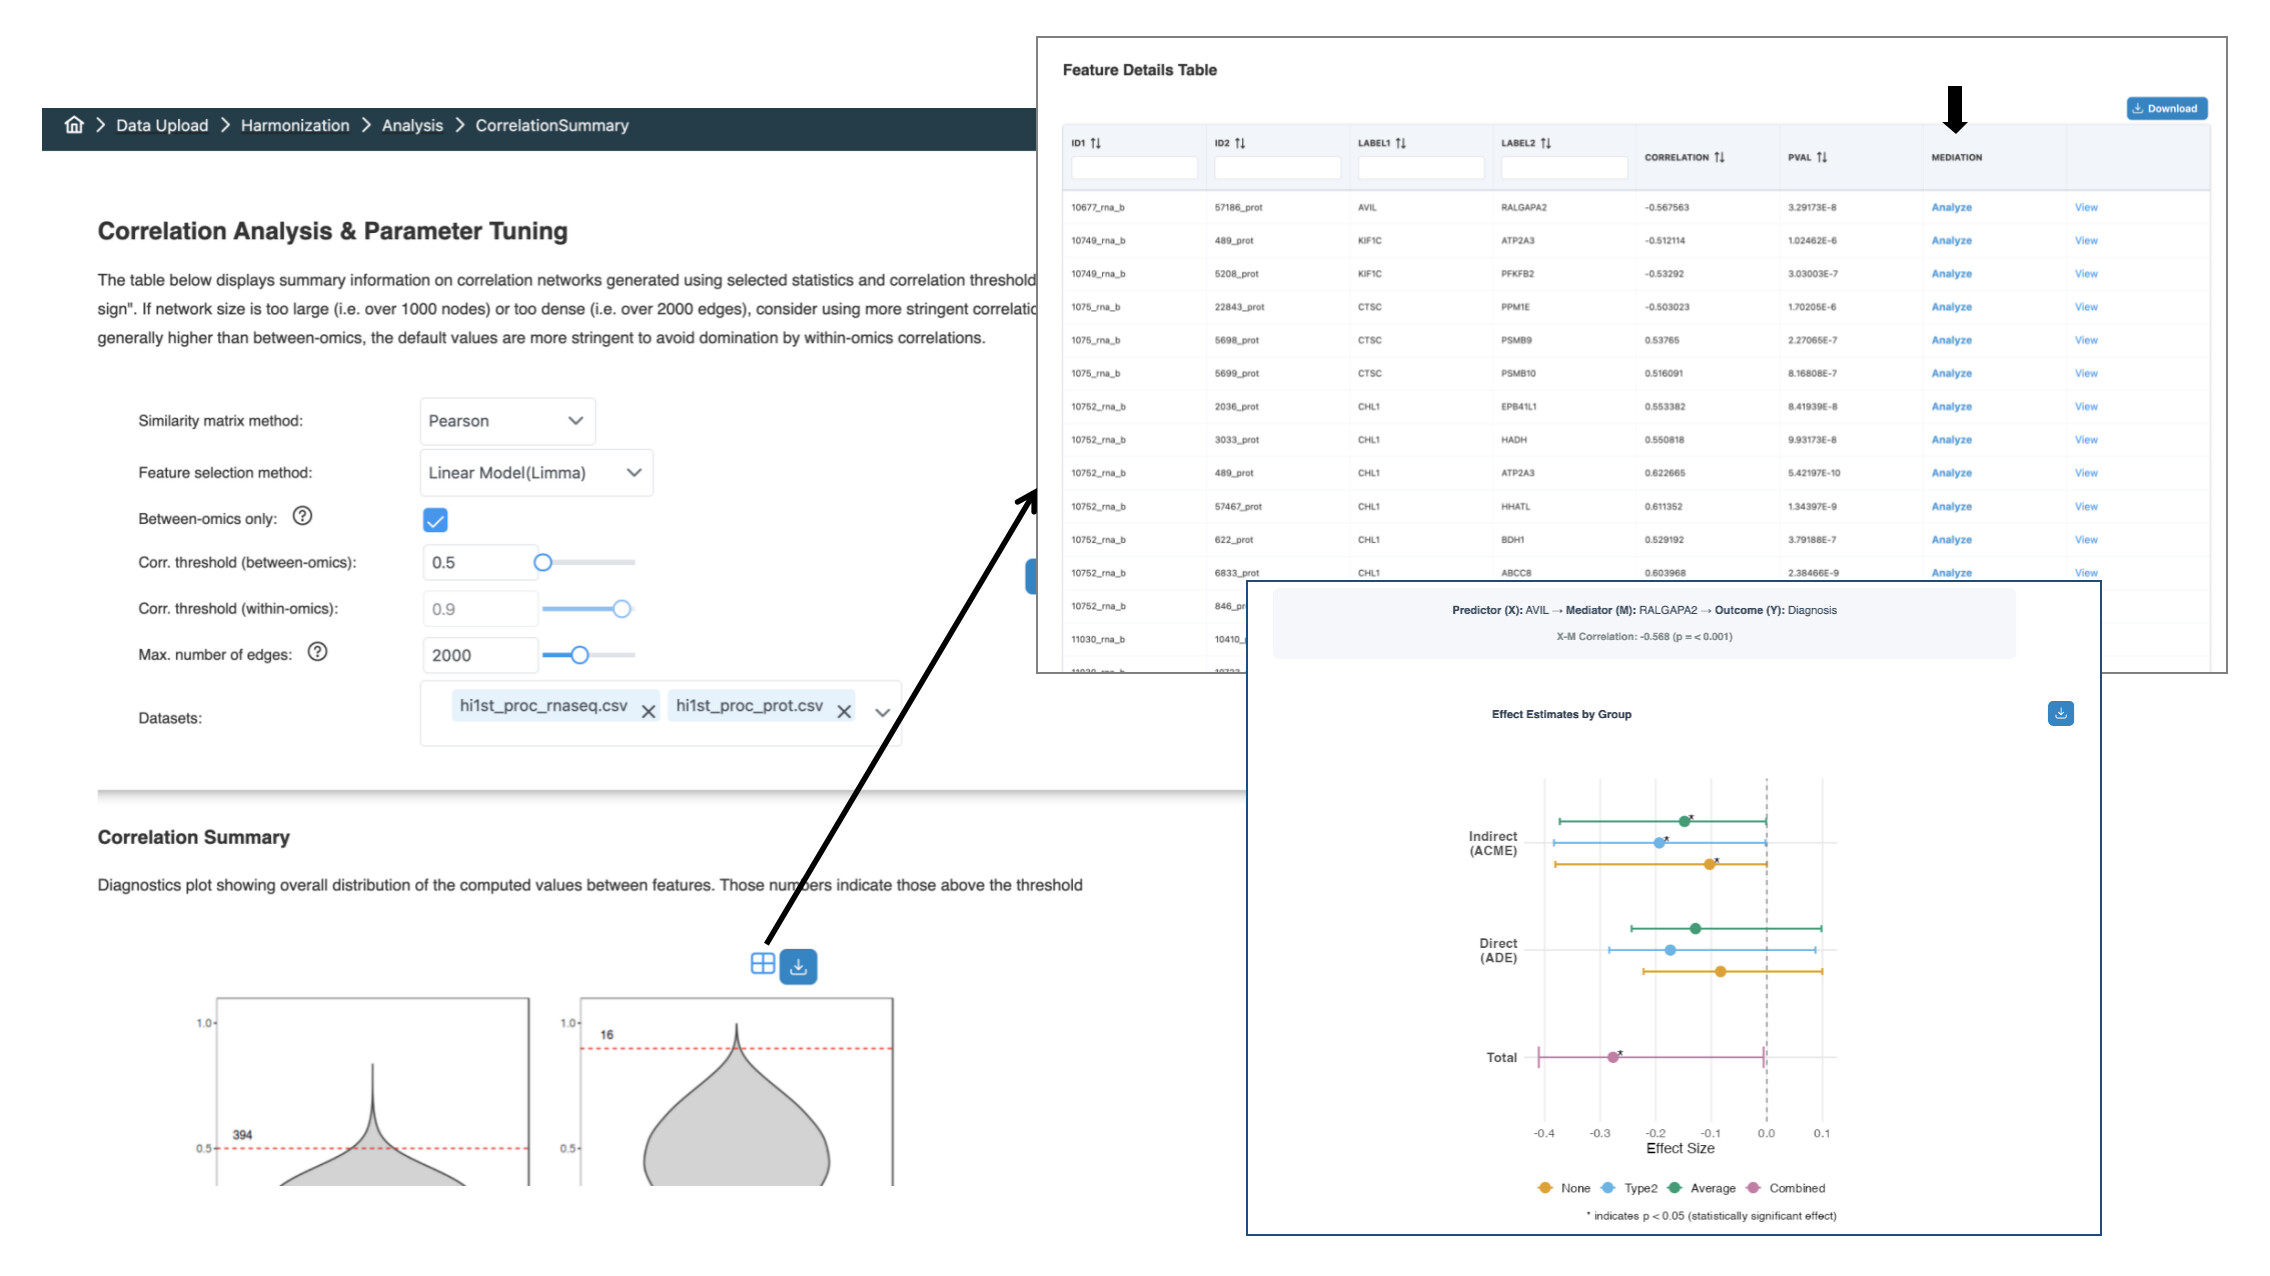
Task: Download the correlation summary plot
Action: pyautogui.click(x=798, y=967)
